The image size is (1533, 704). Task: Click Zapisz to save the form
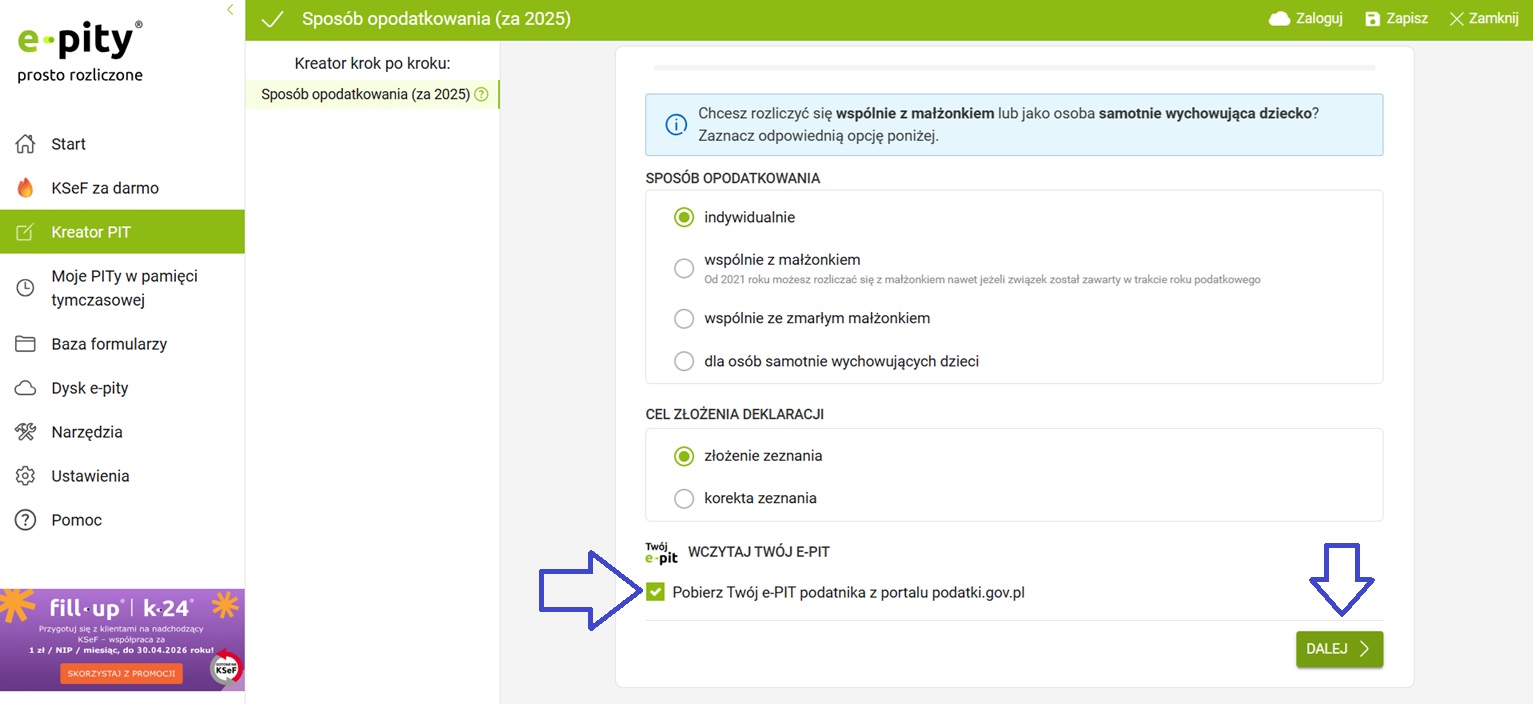(x=1396, y=19)
